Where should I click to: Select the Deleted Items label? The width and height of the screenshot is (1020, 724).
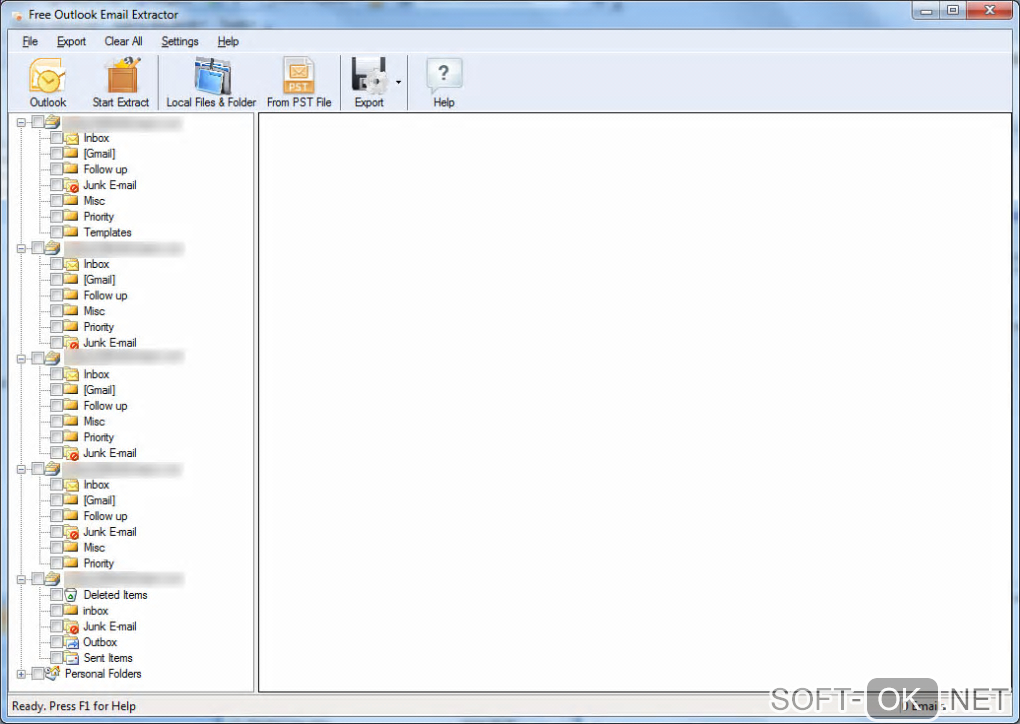[115, 595]
